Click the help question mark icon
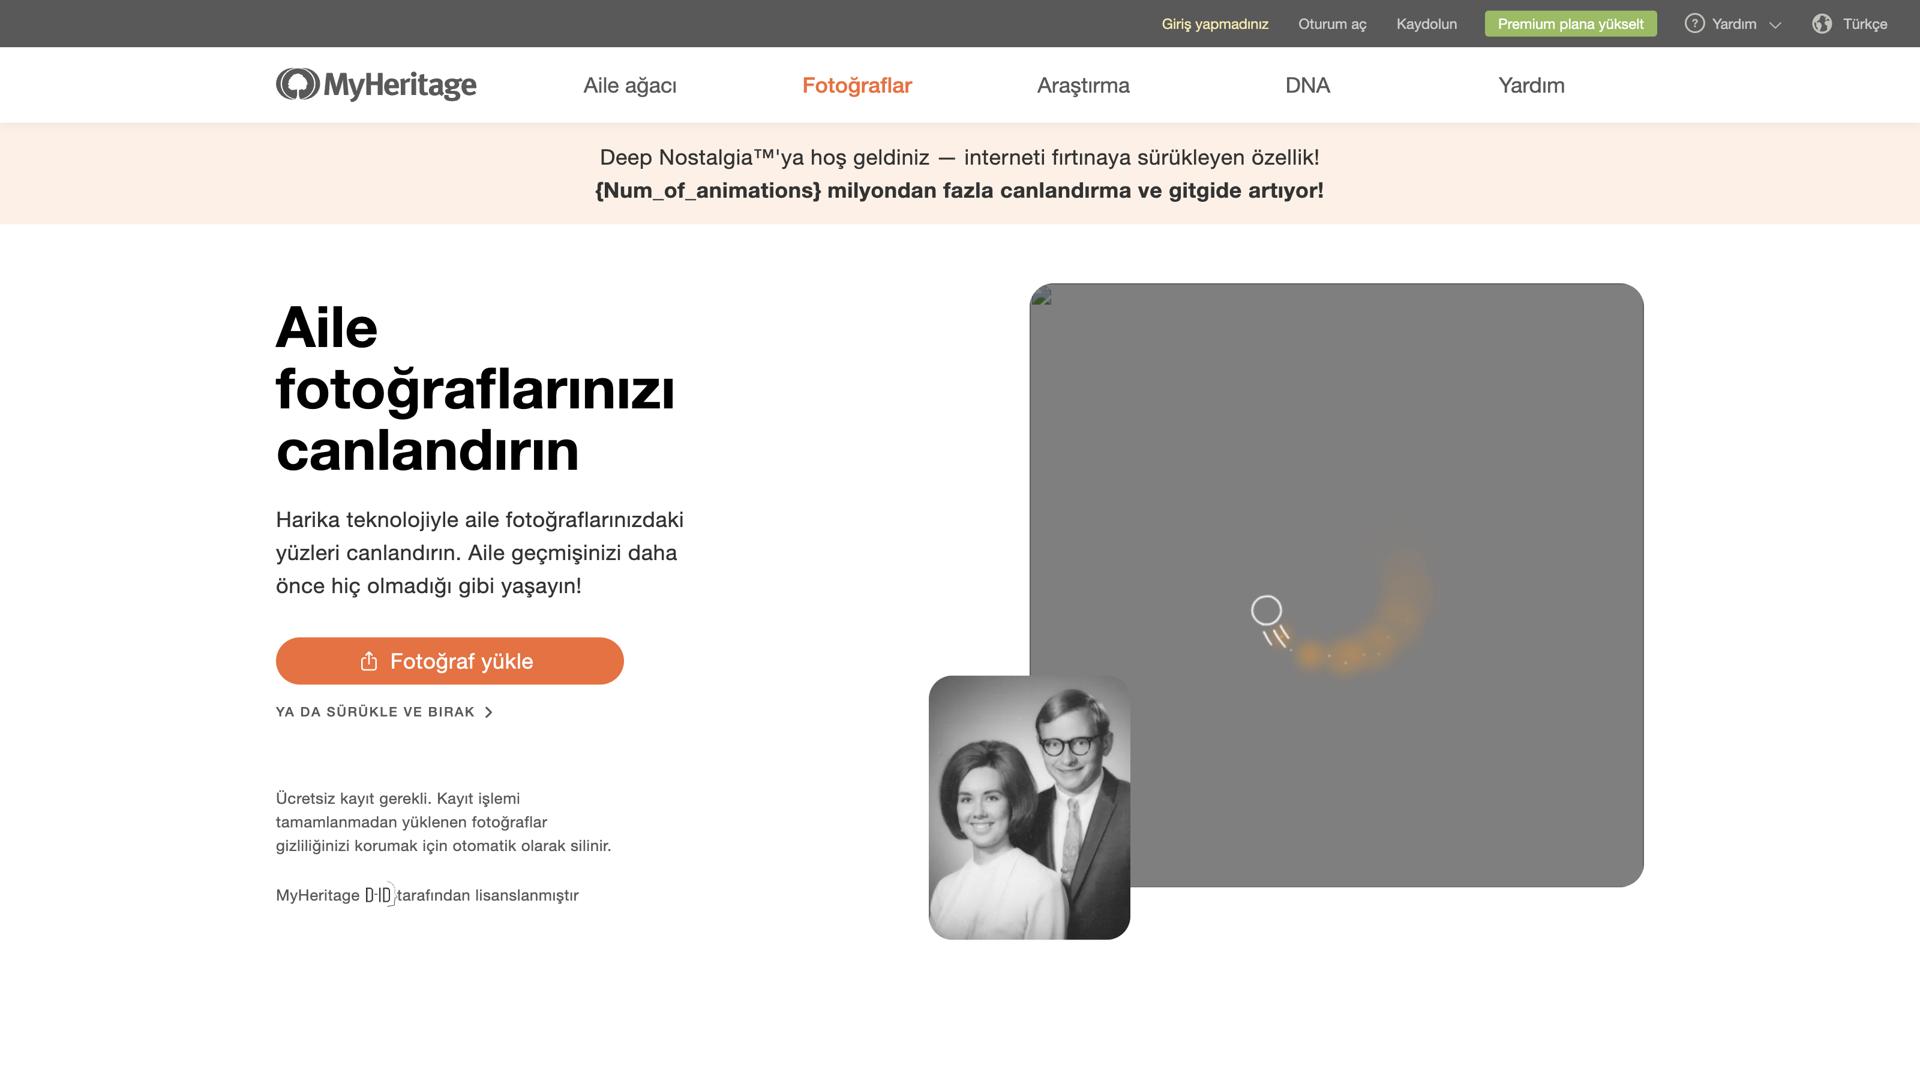The height and width of the screenshot is (1080, 1920). point(1694,24)
